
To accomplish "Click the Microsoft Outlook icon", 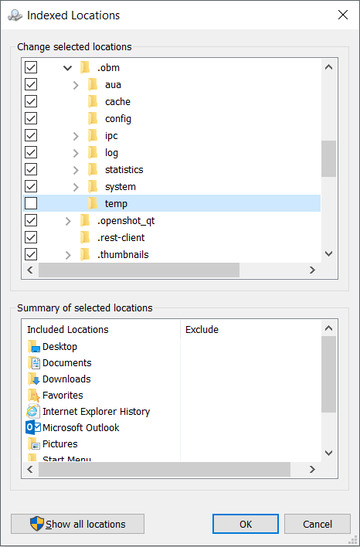I will pyautogui.click(x=33, y=428).
